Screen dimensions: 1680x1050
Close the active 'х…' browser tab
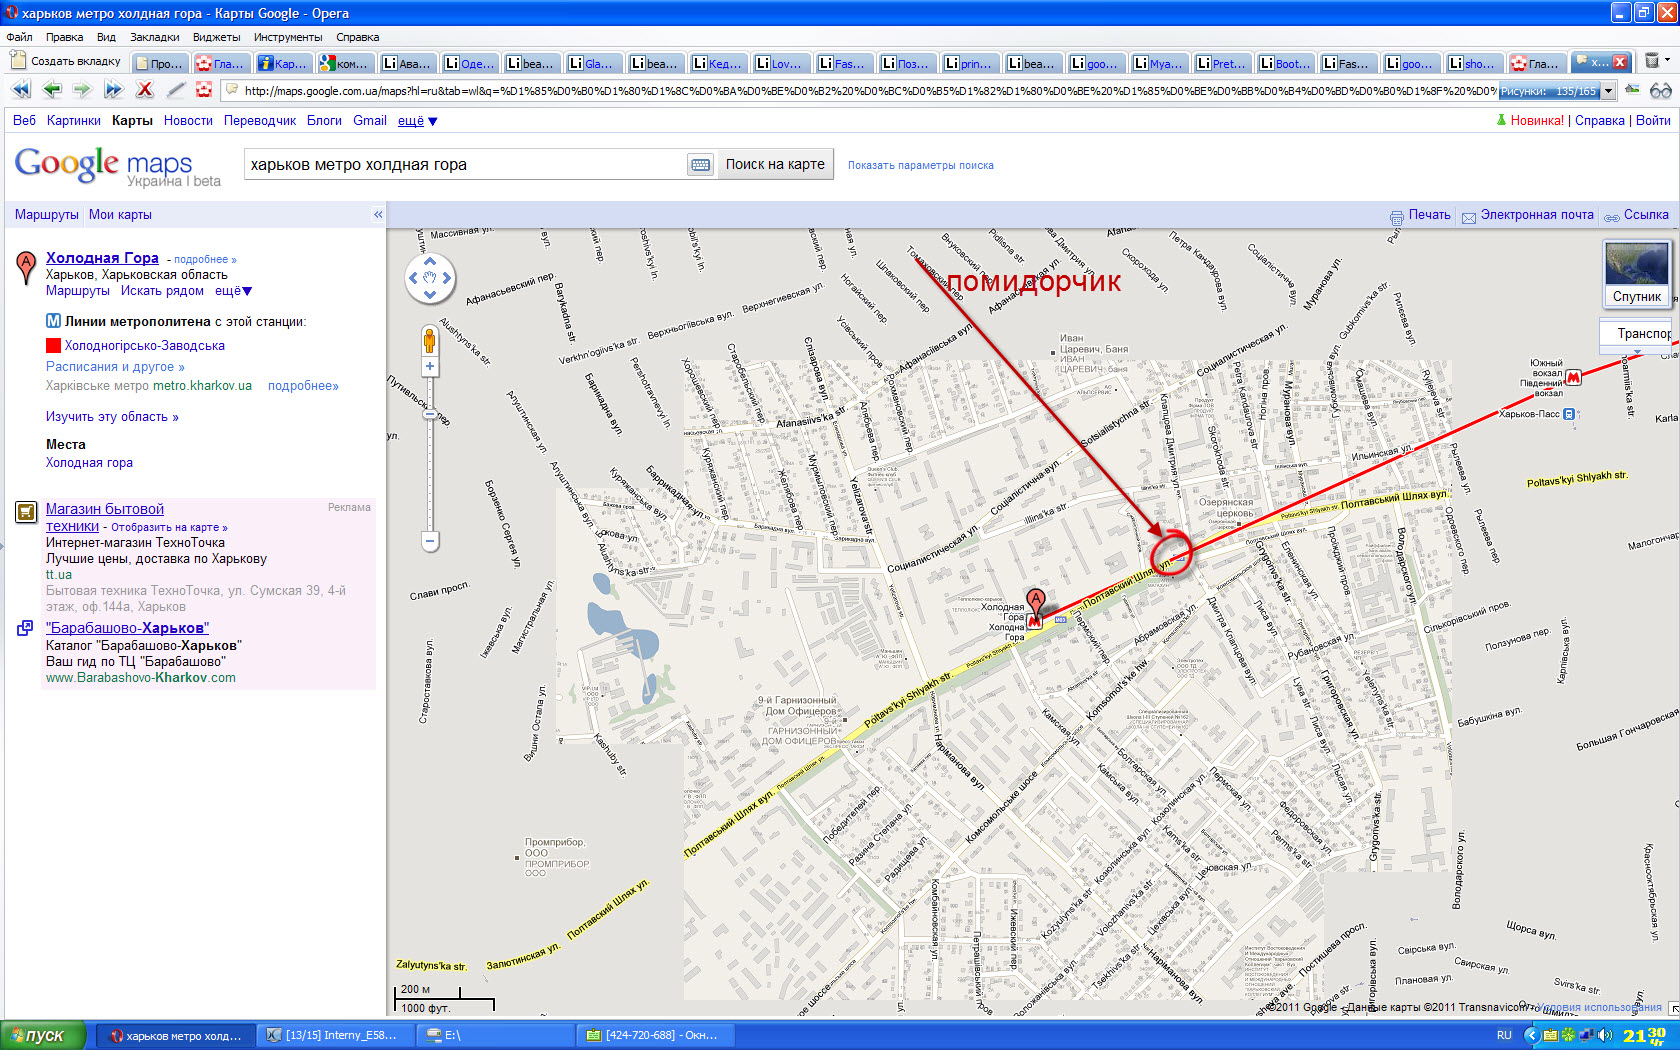[1620, 62]
